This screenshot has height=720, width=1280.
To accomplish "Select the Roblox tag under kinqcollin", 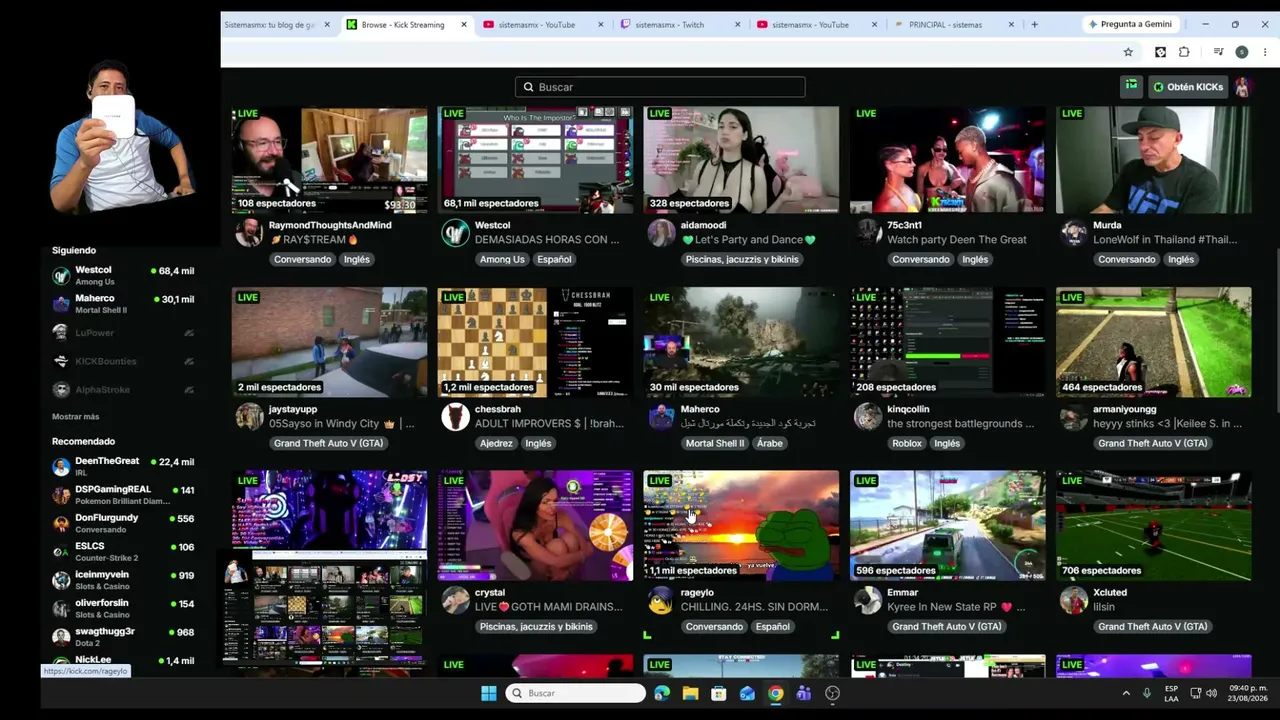I will 907,443.
